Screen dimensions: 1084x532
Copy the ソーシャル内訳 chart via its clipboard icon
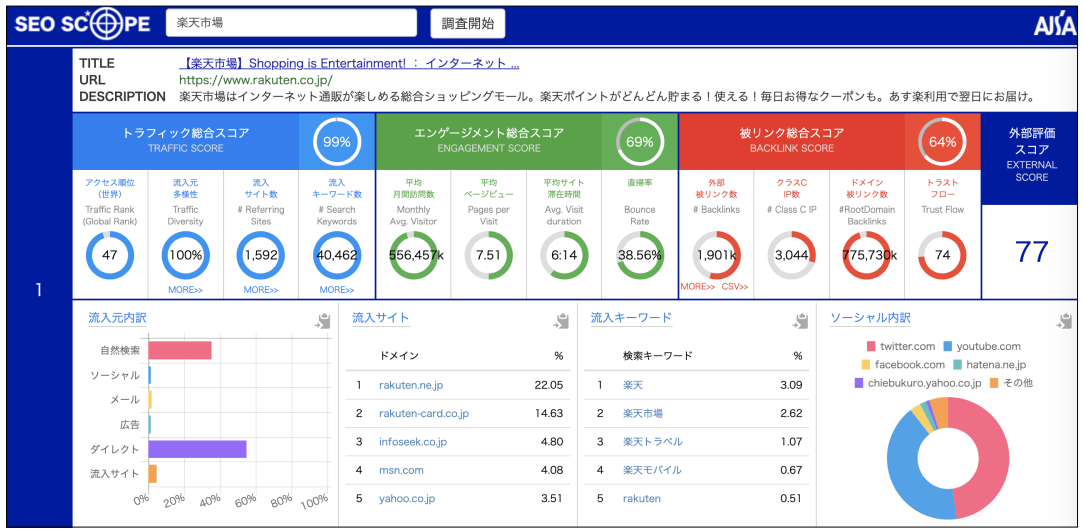click(x=1064, y=321)
